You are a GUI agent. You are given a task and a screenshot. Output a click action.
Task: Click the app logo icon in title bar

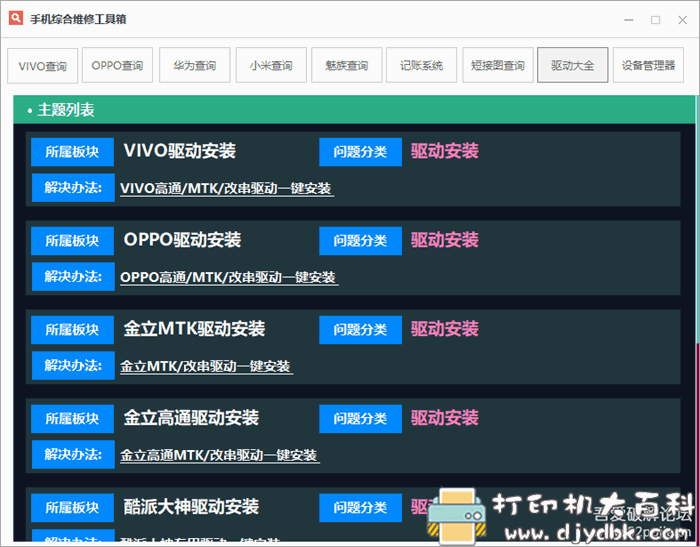[16, 18]
